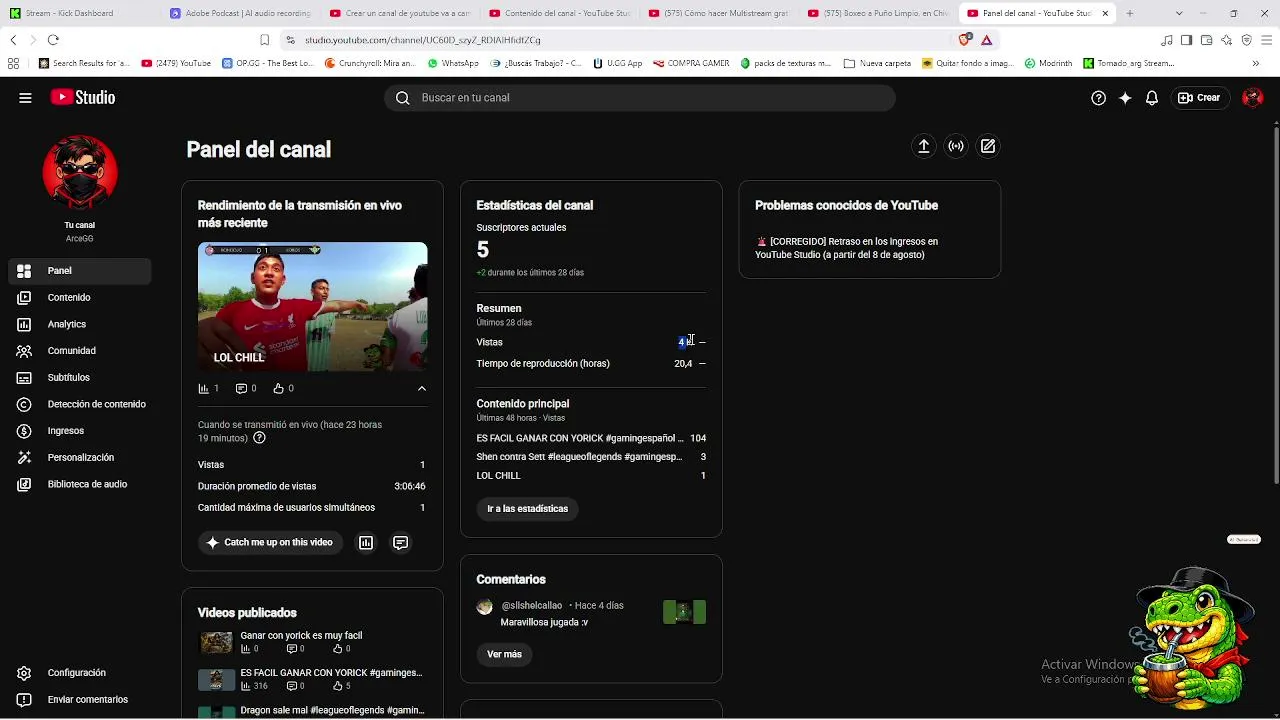Select Panel in the sidebar

point(80,271)
